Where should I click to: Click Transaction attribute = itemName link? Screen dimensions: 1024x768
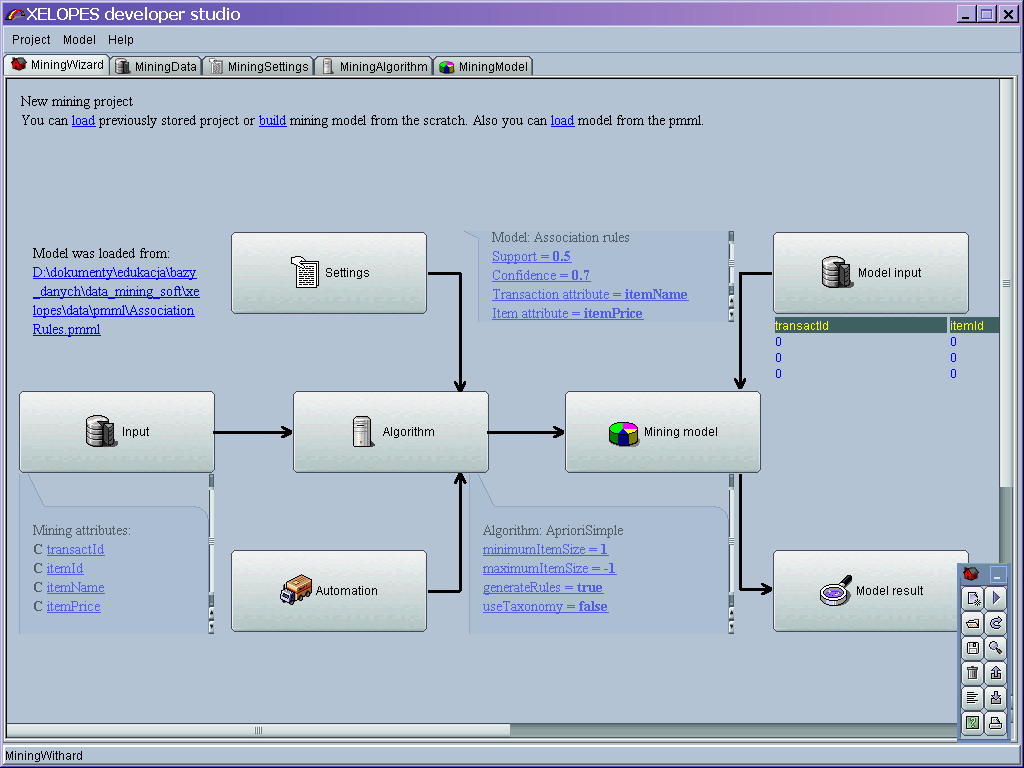click(x=590, y=295)
